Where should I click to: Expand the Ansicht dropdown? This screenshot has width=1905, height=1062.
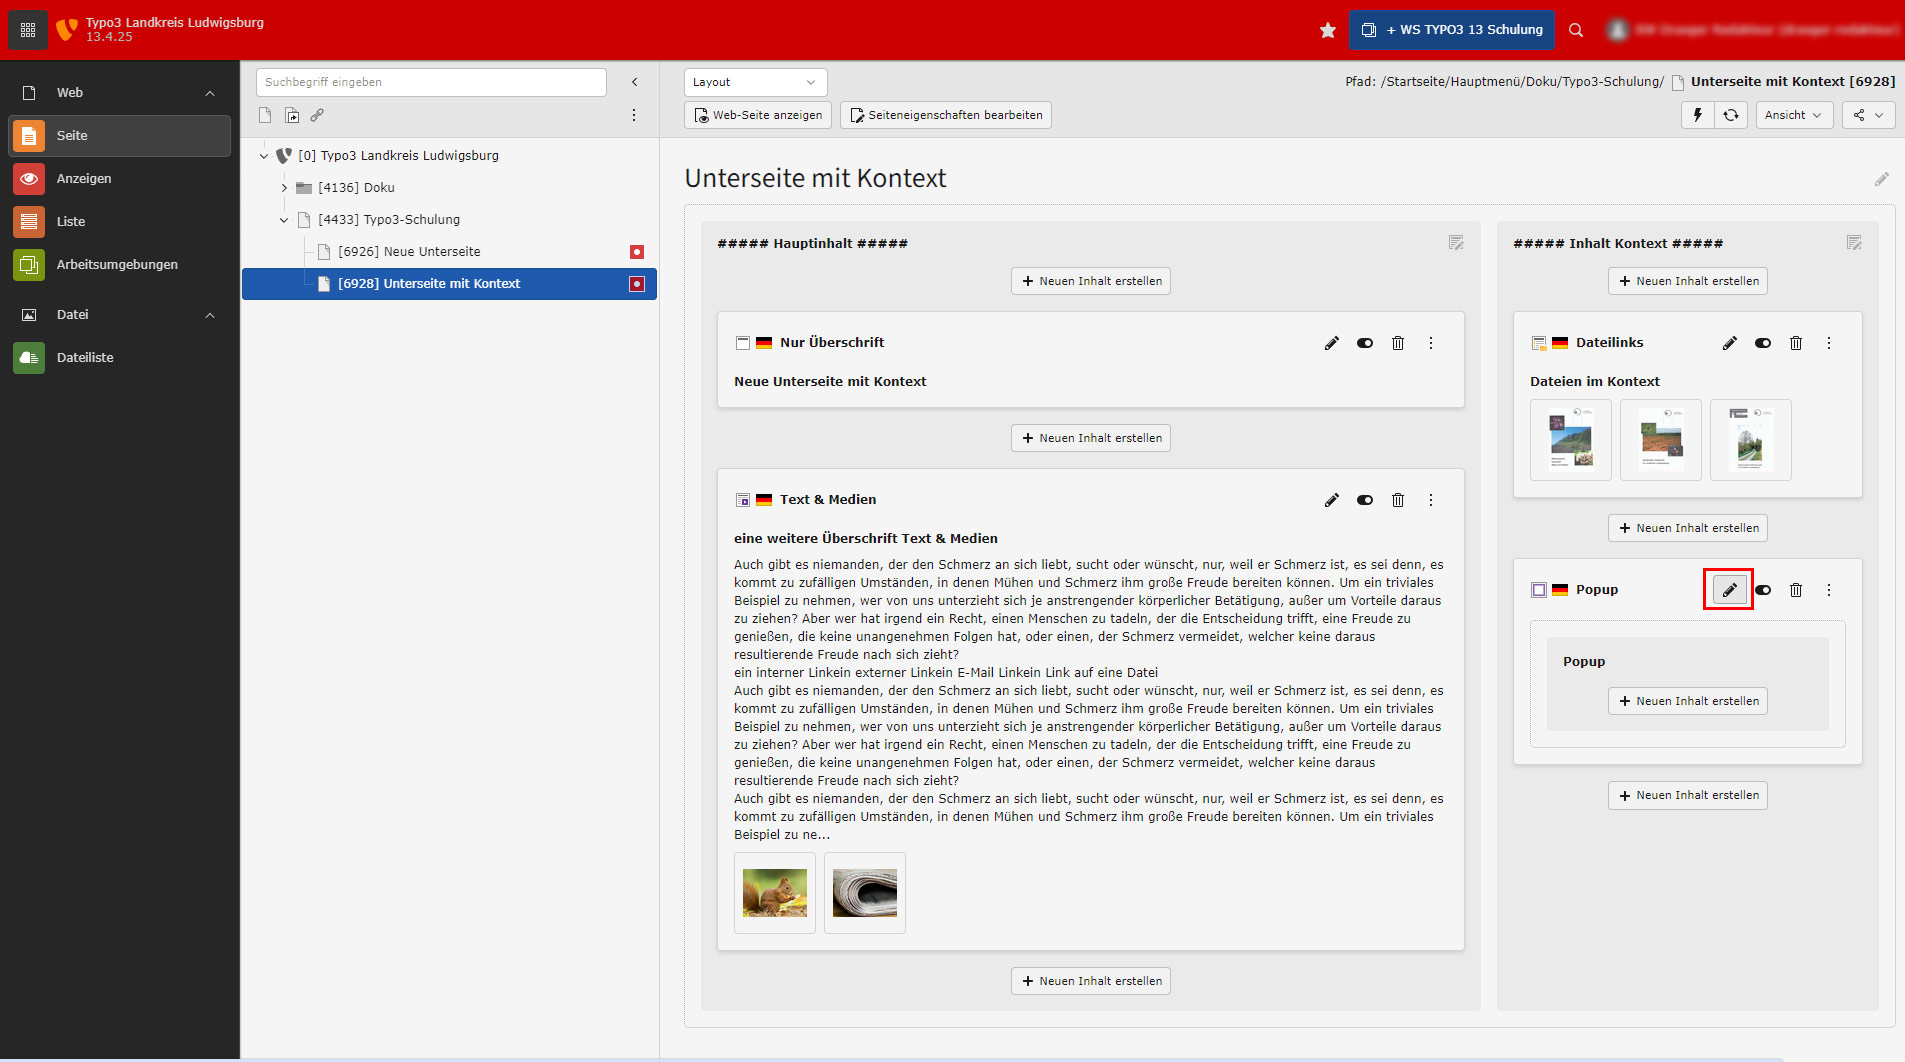[1793, 115]
